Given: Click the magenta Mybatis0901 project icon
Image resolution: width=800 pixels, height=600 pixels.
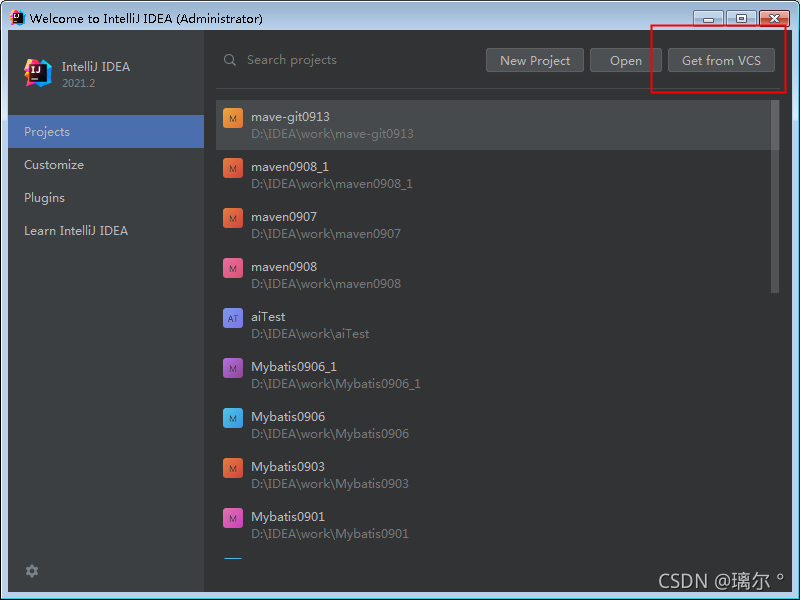Looking at the screenshot, I should tap(233, 518).
